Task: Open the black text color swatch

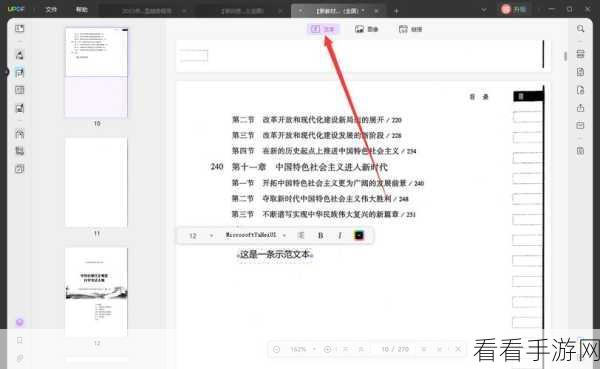Action: tap(359, 235)
